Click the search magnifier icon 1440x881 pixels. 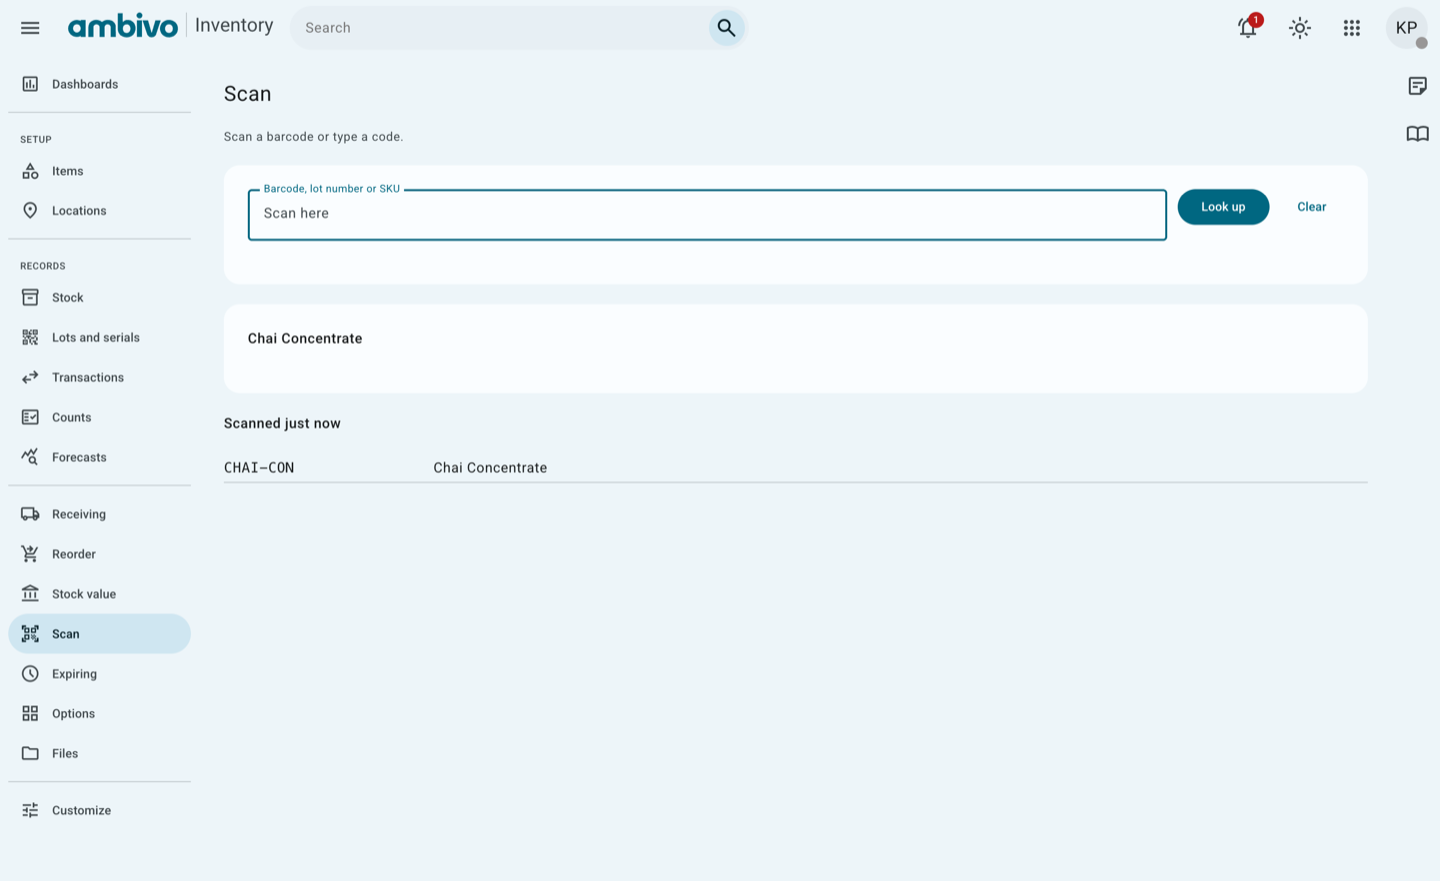point(726,28)
